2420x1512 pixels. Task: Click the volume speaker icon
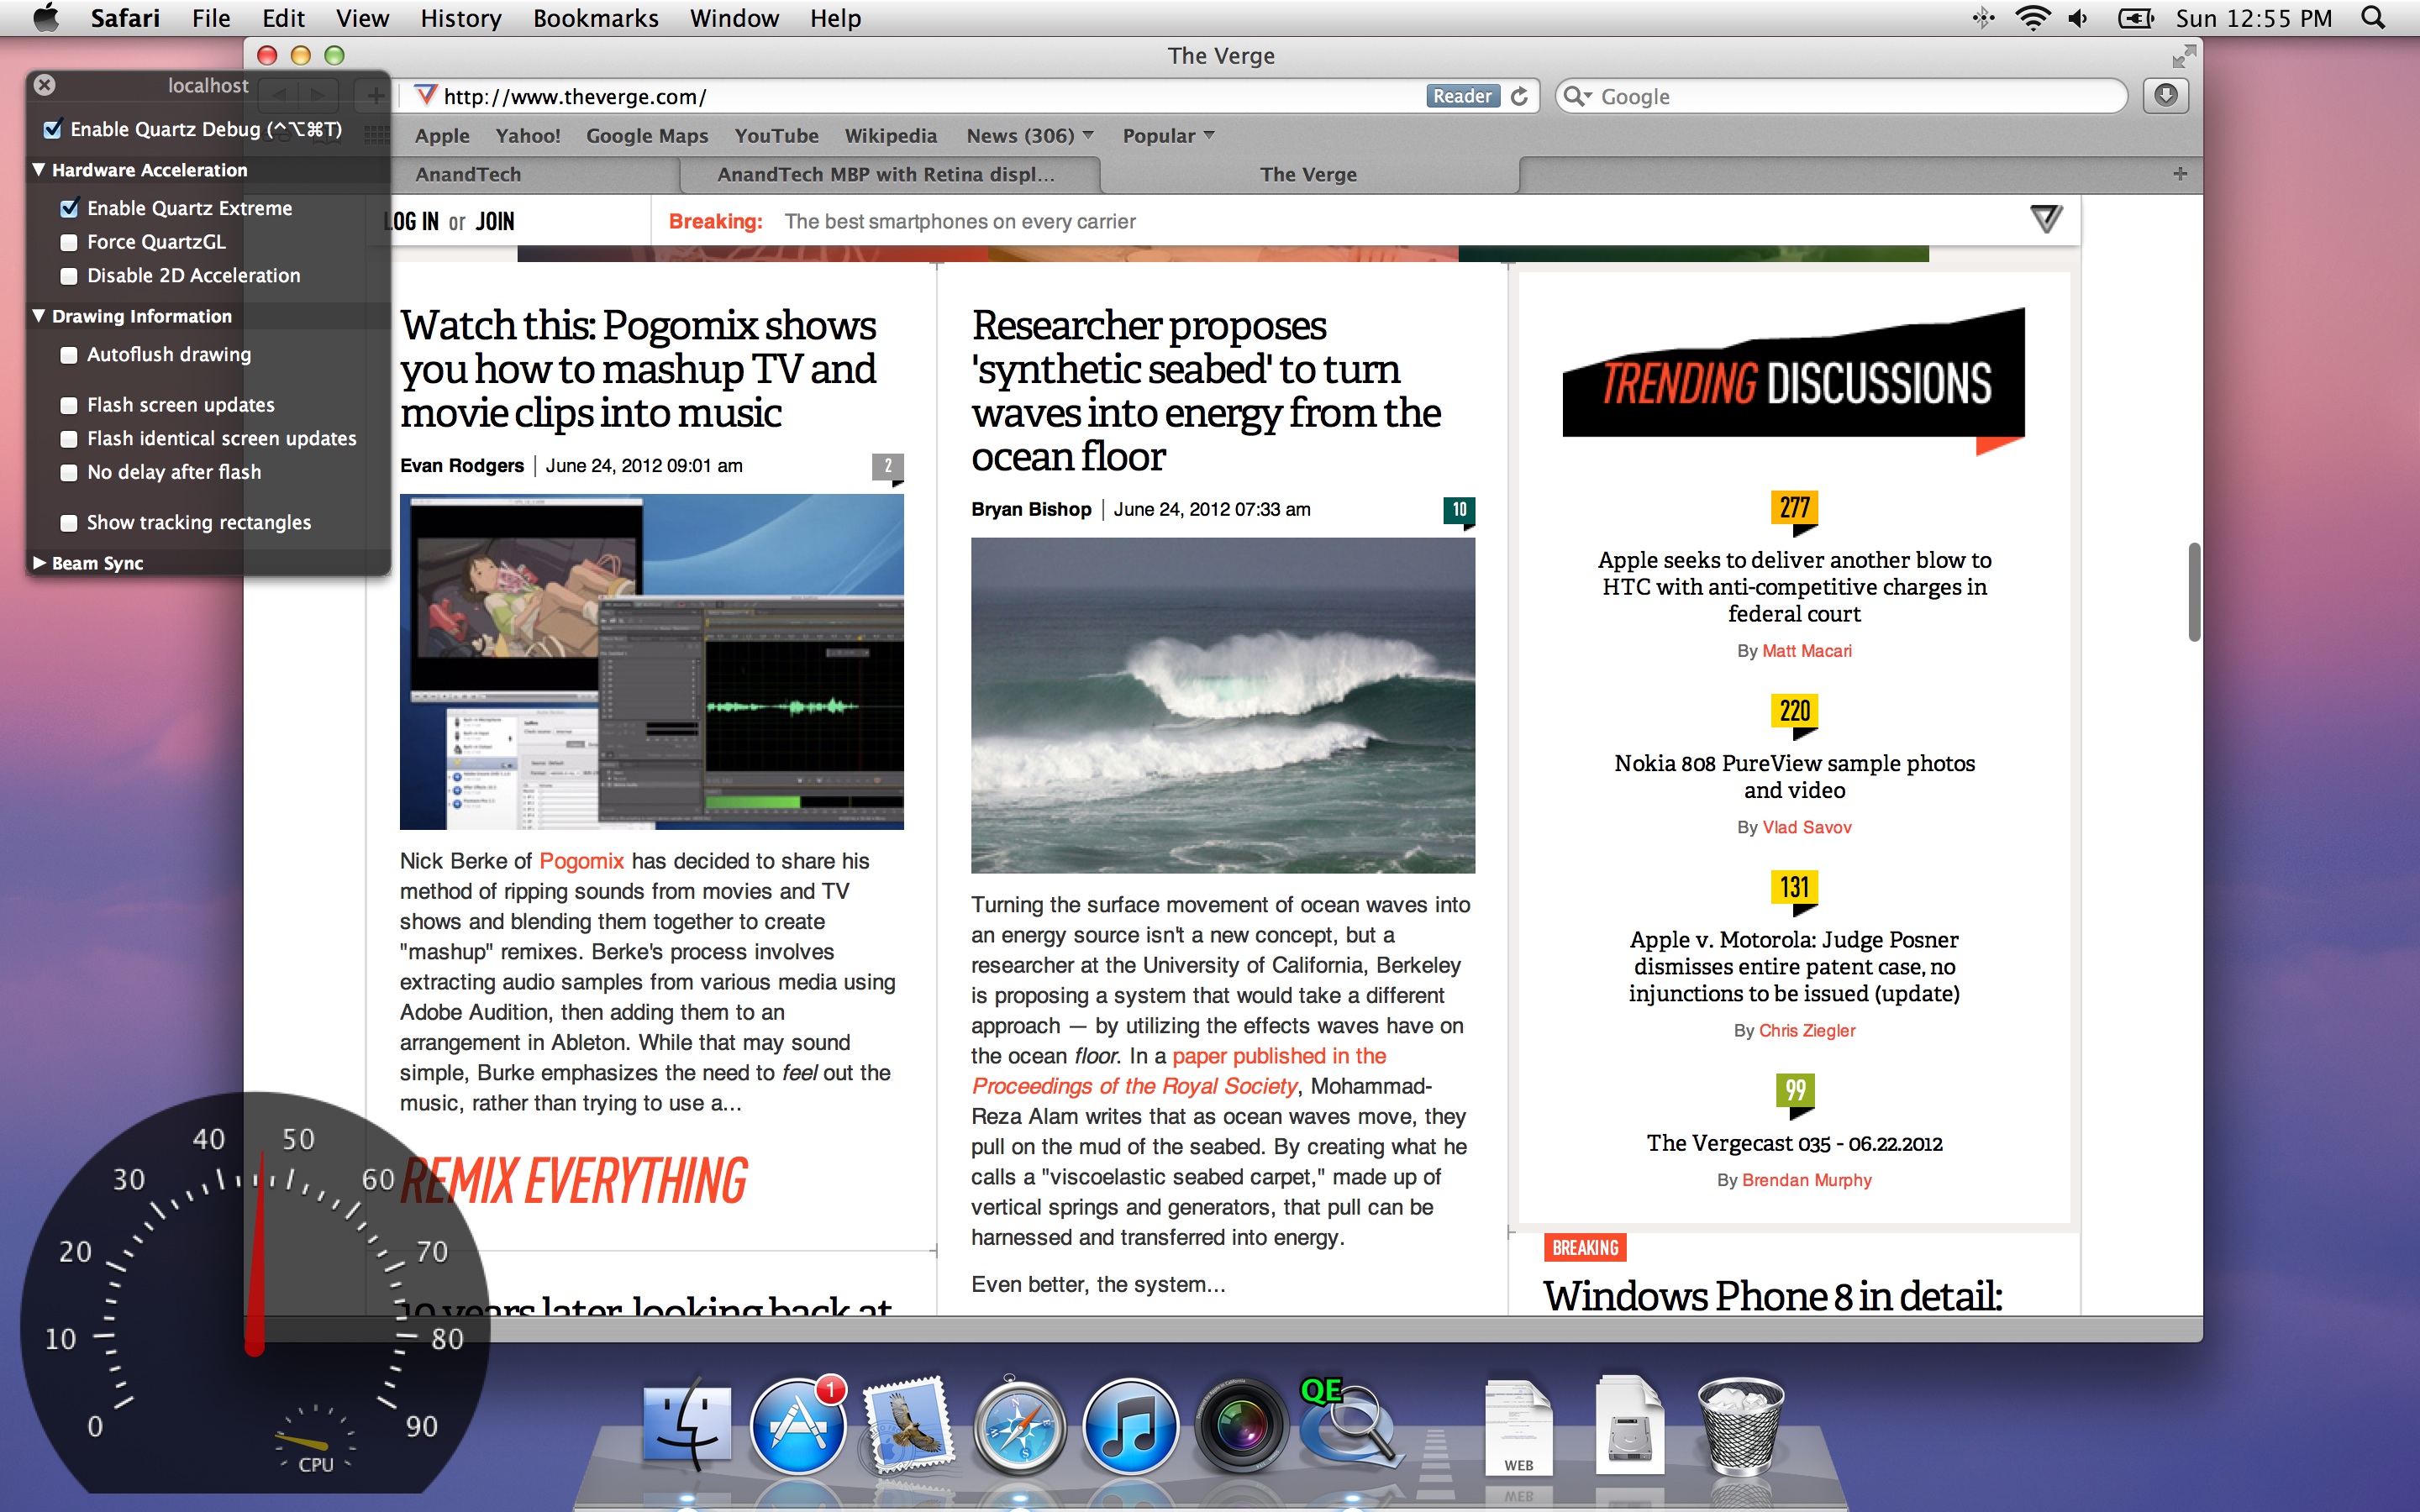point(2080,18)
